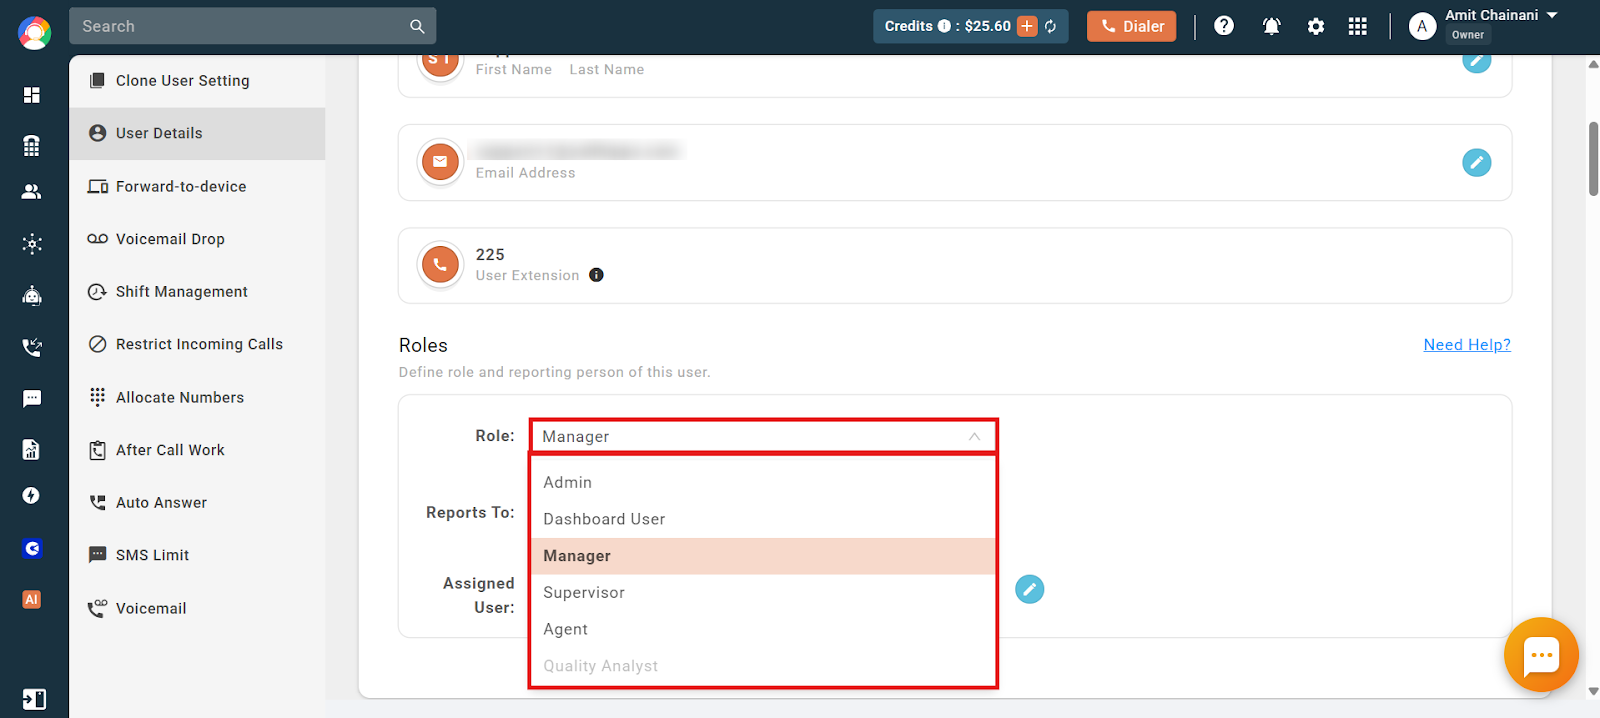Open the Amit Chainani account dropdown arrow
Screen dimensions: 1600x718
[1552, 15]
